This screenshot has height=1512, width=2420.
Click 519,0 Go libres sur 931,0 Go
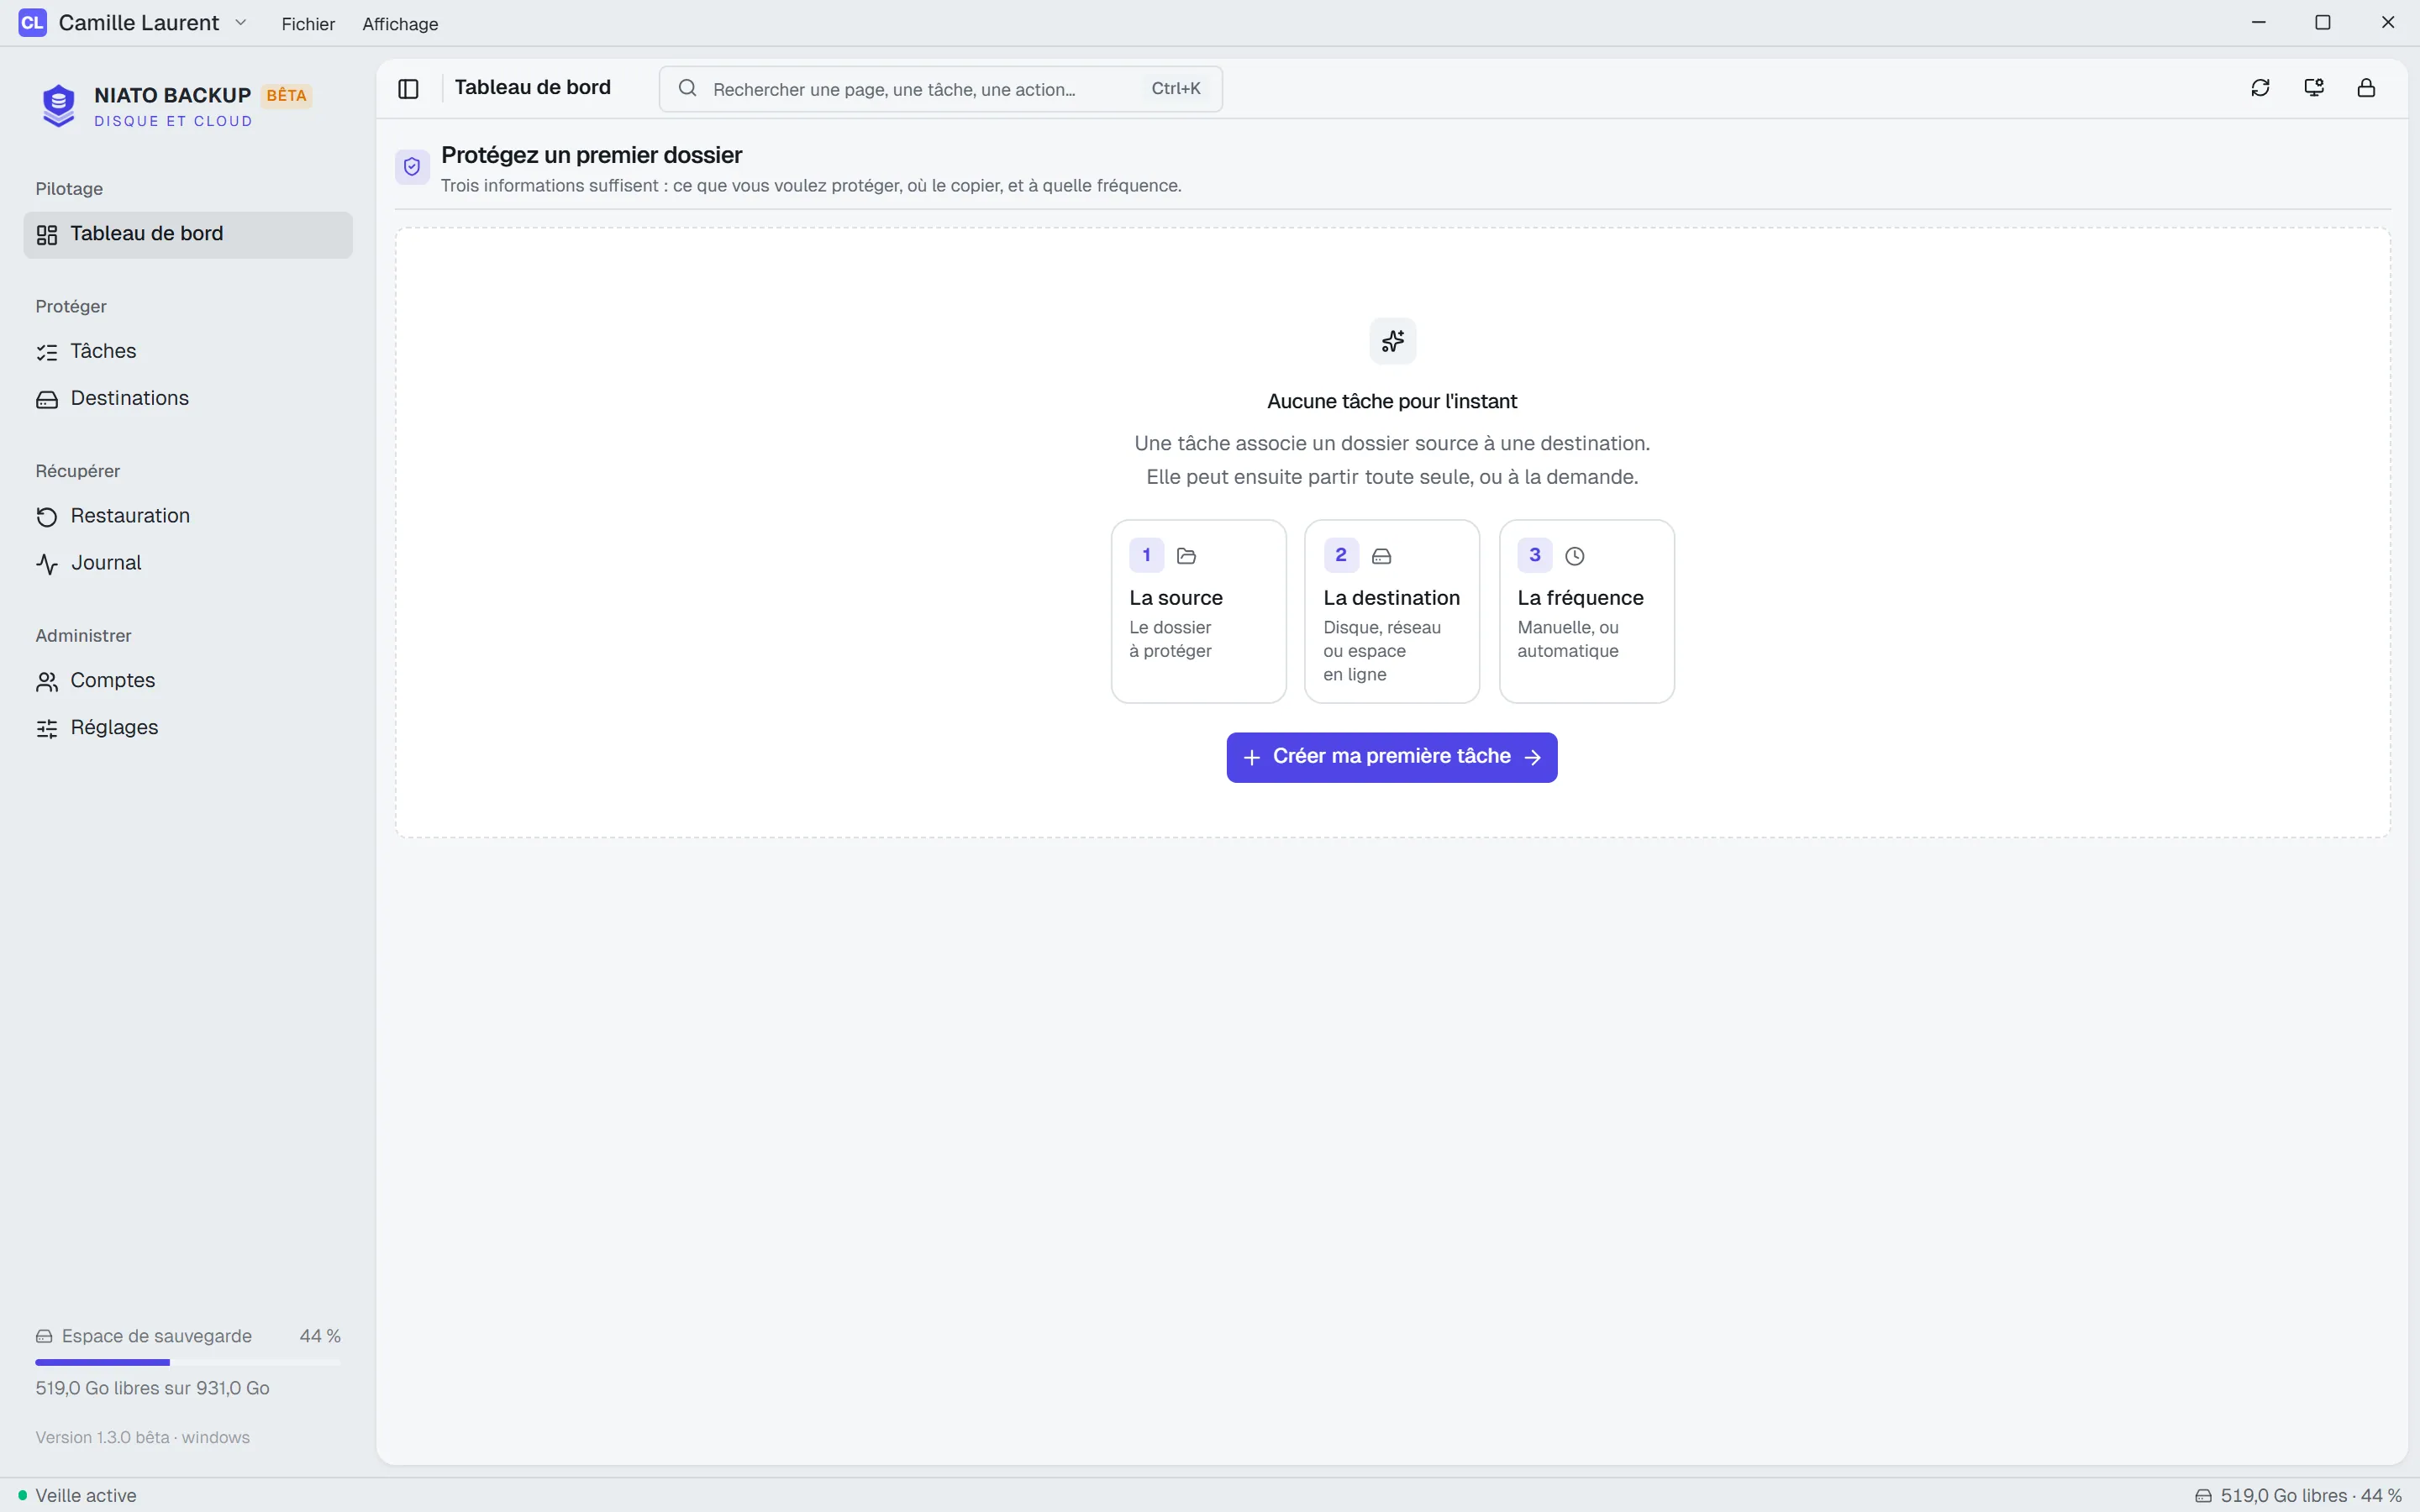(153, 1389)
